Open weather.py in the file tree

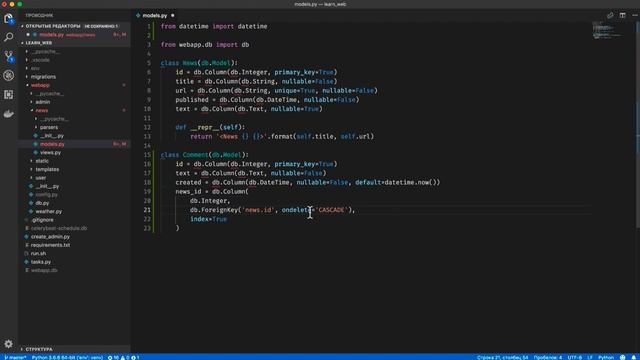pyautogui.click(x=49, y=211)
